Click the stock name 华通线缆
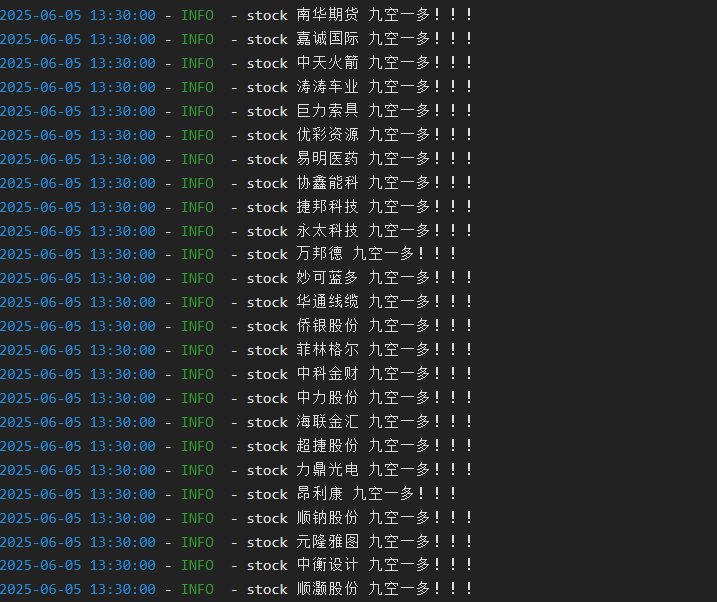This screenshot has height=602, width=717. tap(327, 302)
